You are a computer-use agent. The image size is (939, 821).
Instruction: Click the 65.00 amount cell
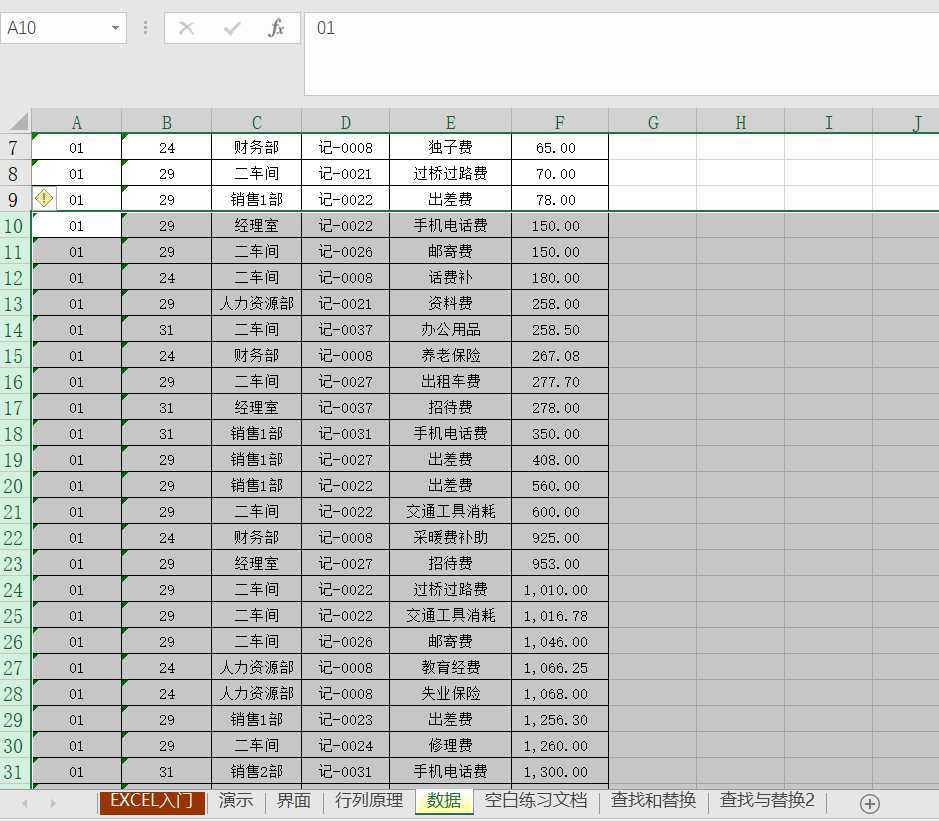[560, 147]
